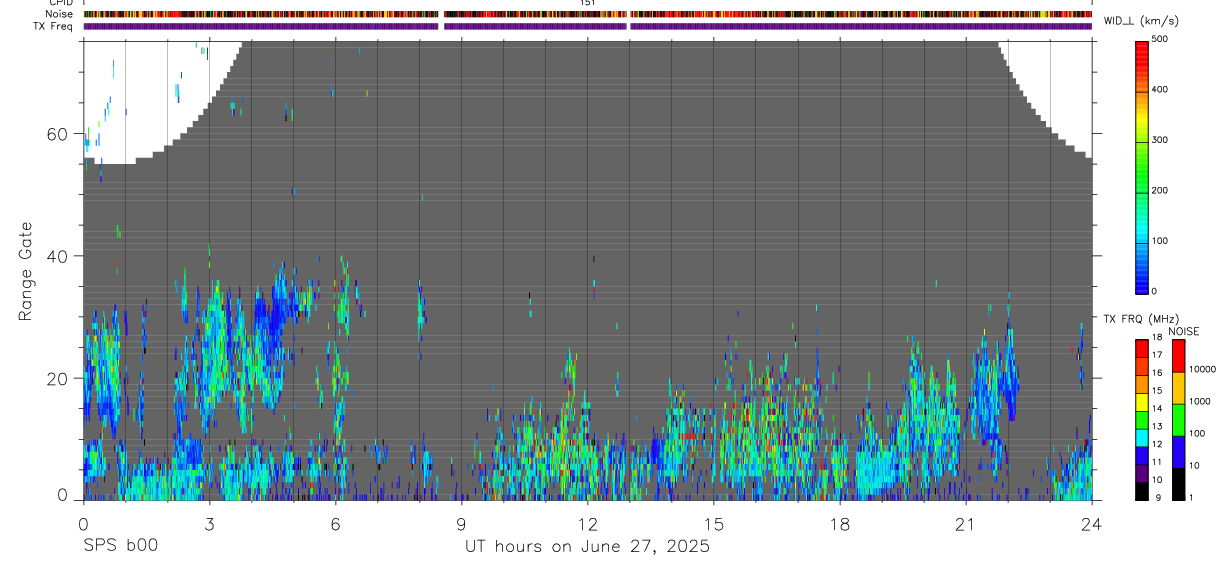Click the "9" hour tick on time axis
The height and width of the screenshot is (567, 1228).
pyautogui.click(x=461, y=523)
